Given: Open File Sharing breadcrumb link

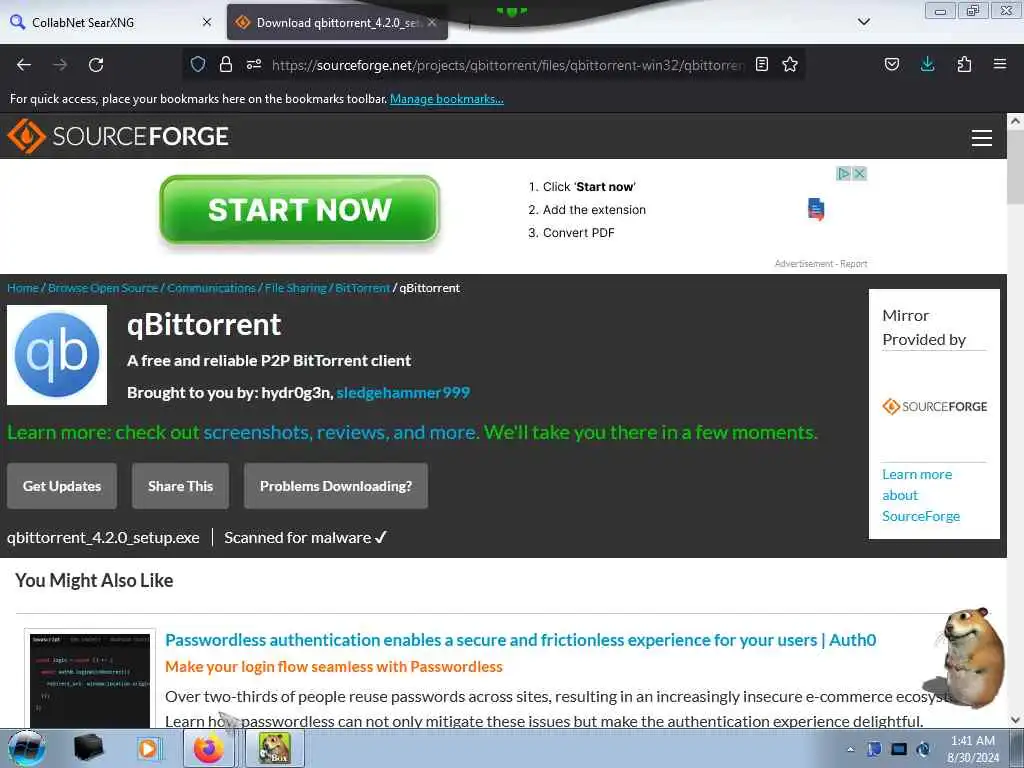Looking at the screenshot, I should click(295, 288).
